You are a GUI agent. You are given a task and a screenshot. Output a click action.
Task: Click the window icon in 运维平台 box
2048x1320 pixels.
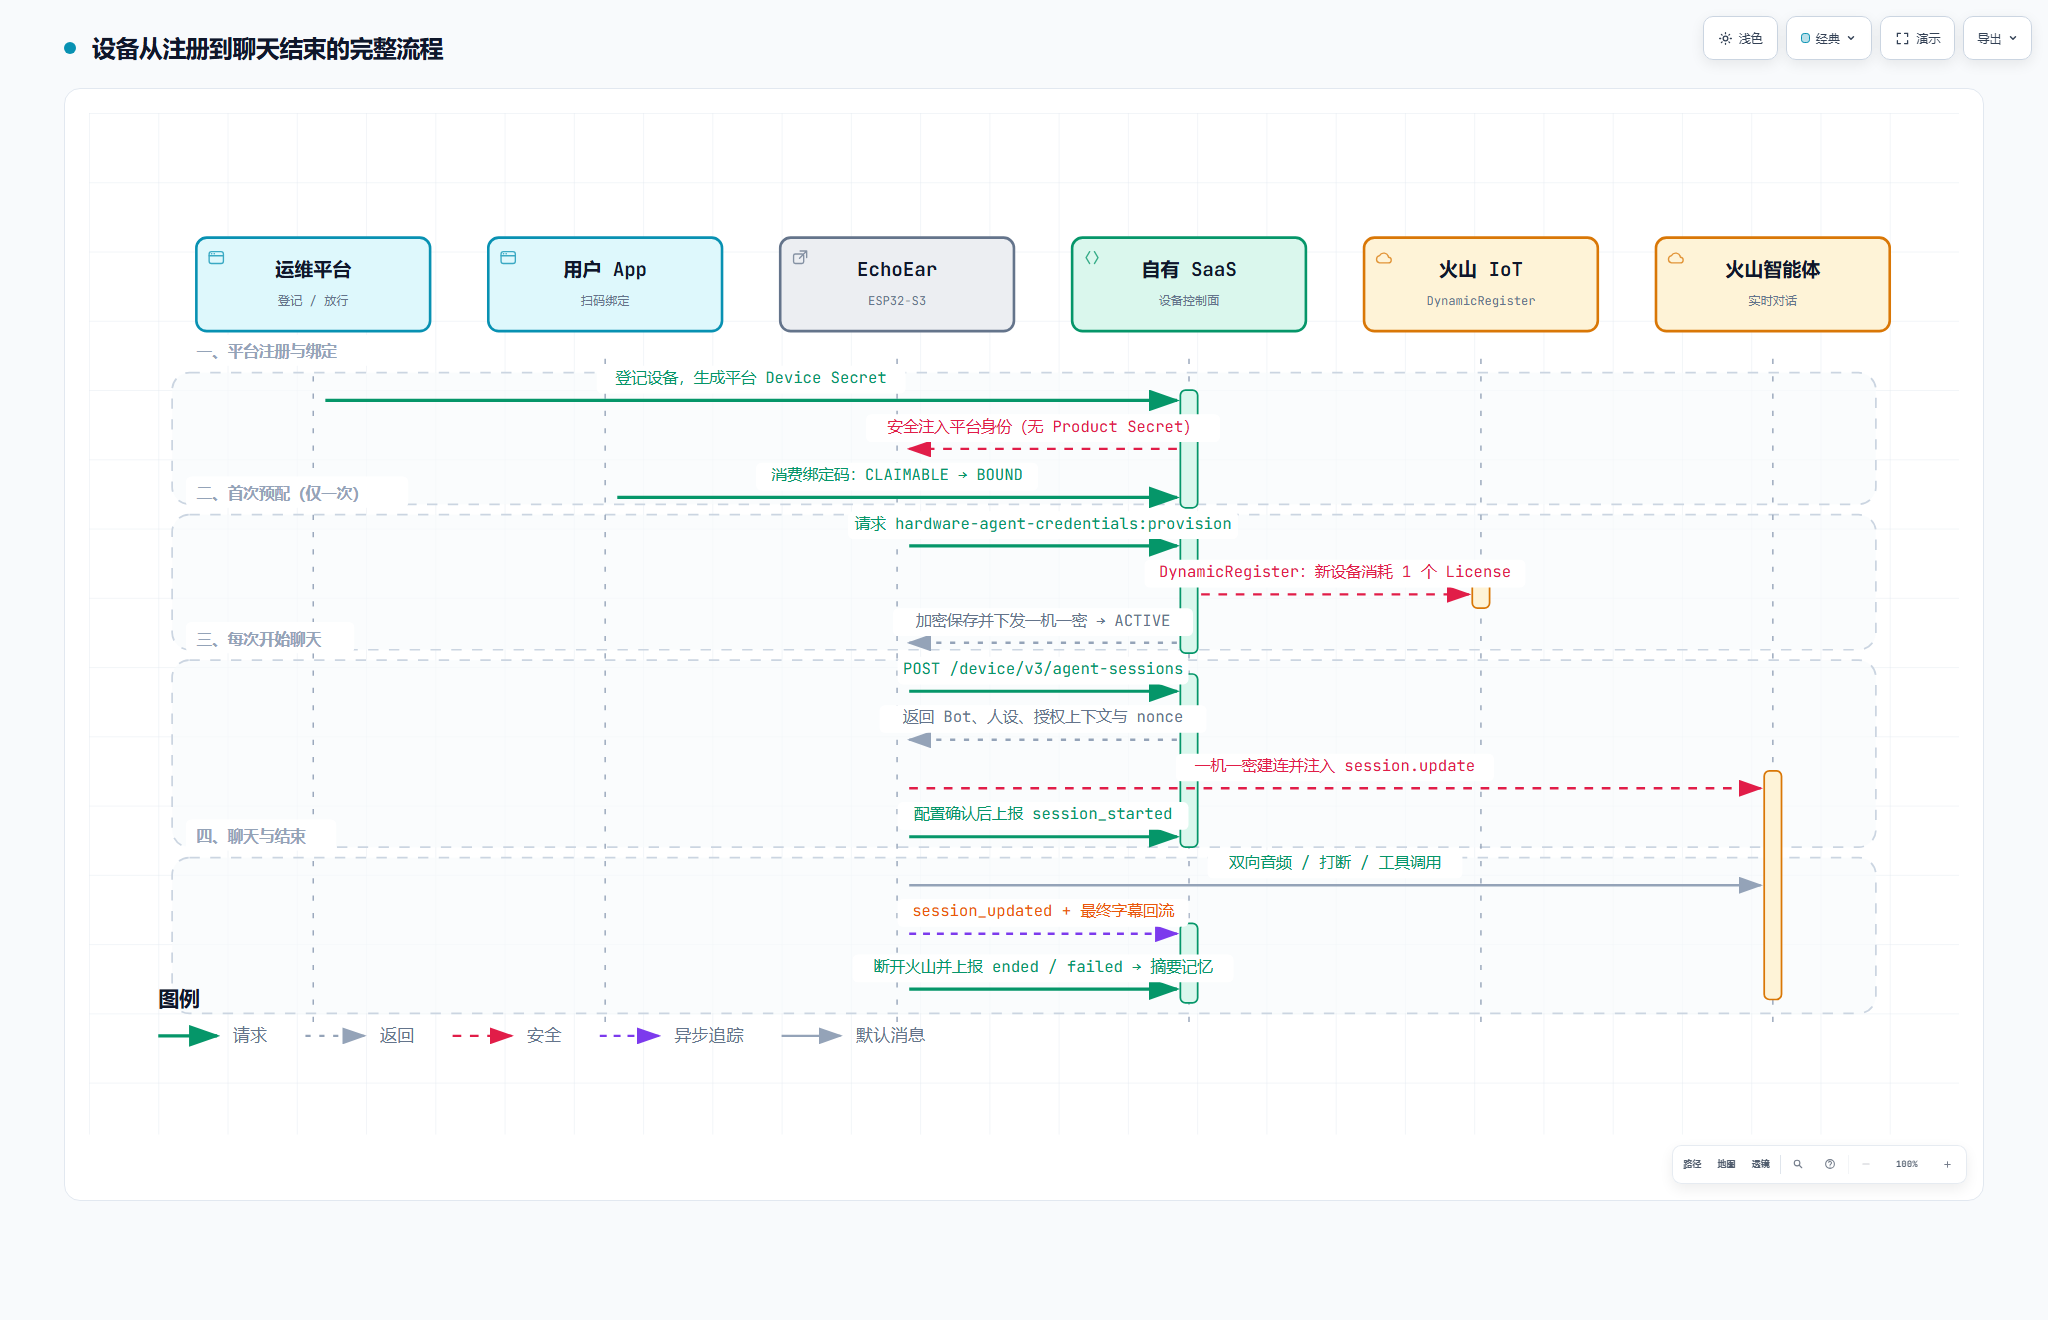click(x=216, y=258)
